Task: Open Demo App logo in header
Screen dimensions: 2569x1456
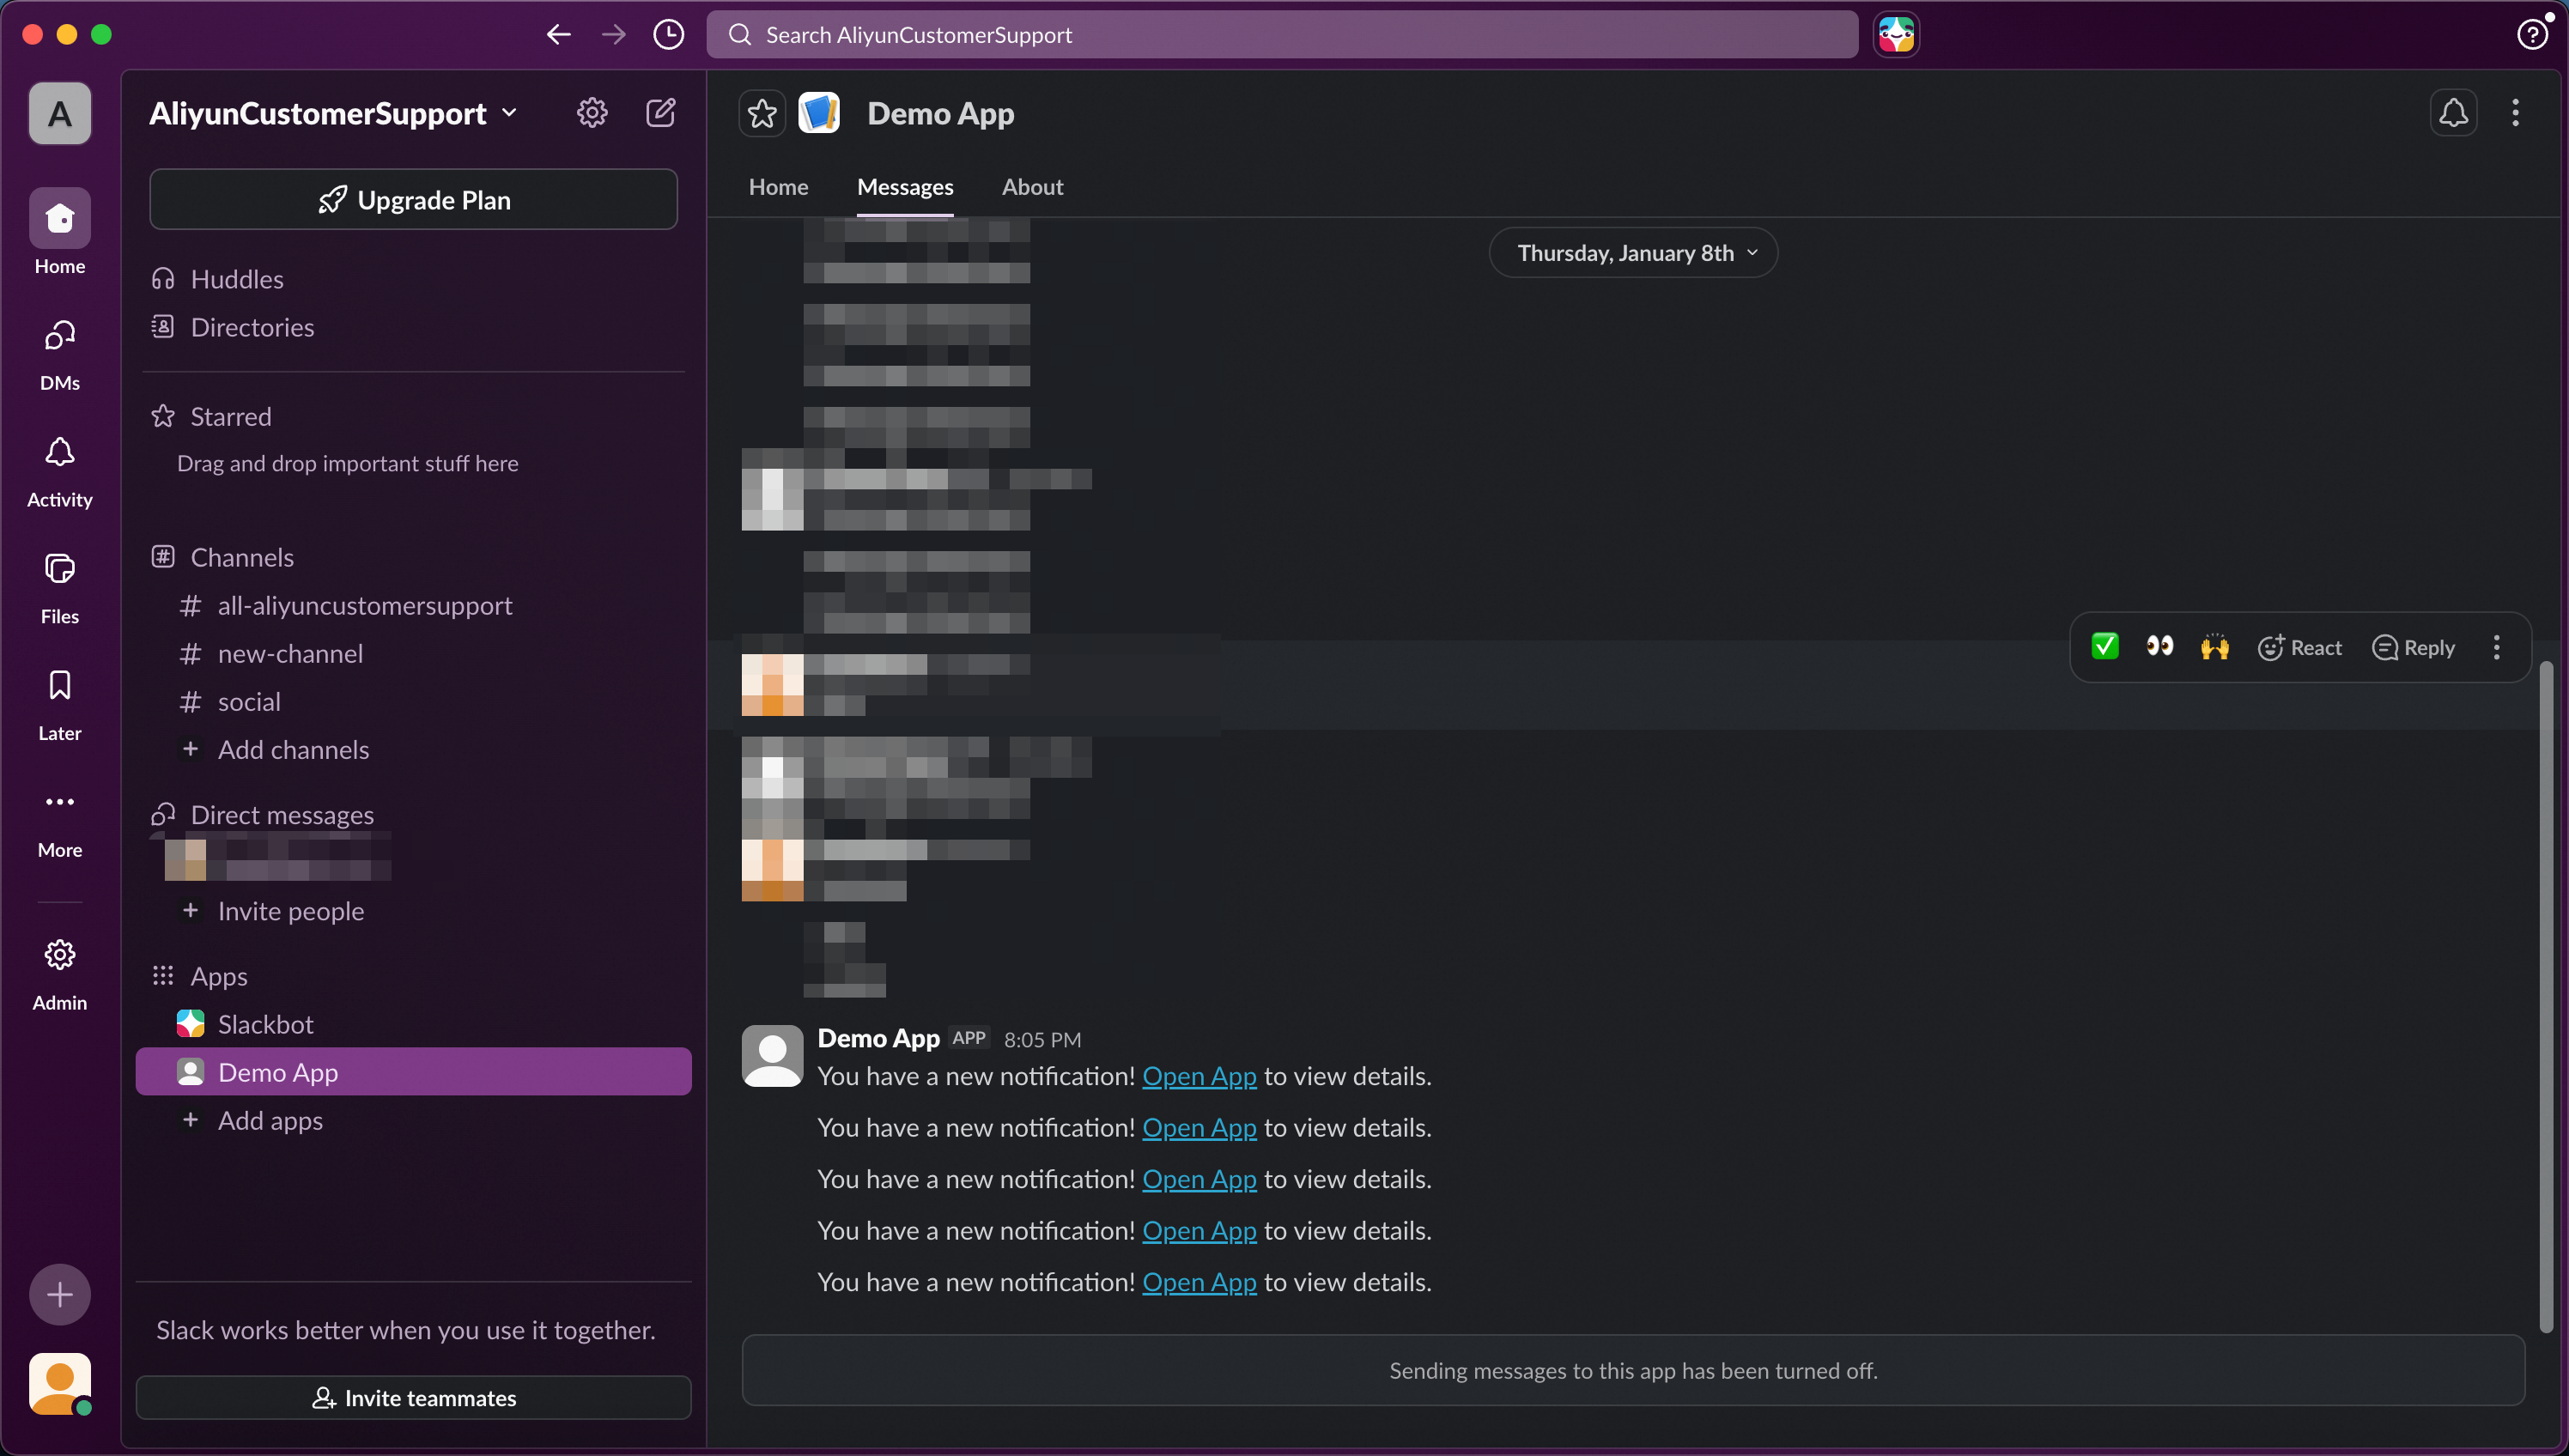Action: pos(819,113)
